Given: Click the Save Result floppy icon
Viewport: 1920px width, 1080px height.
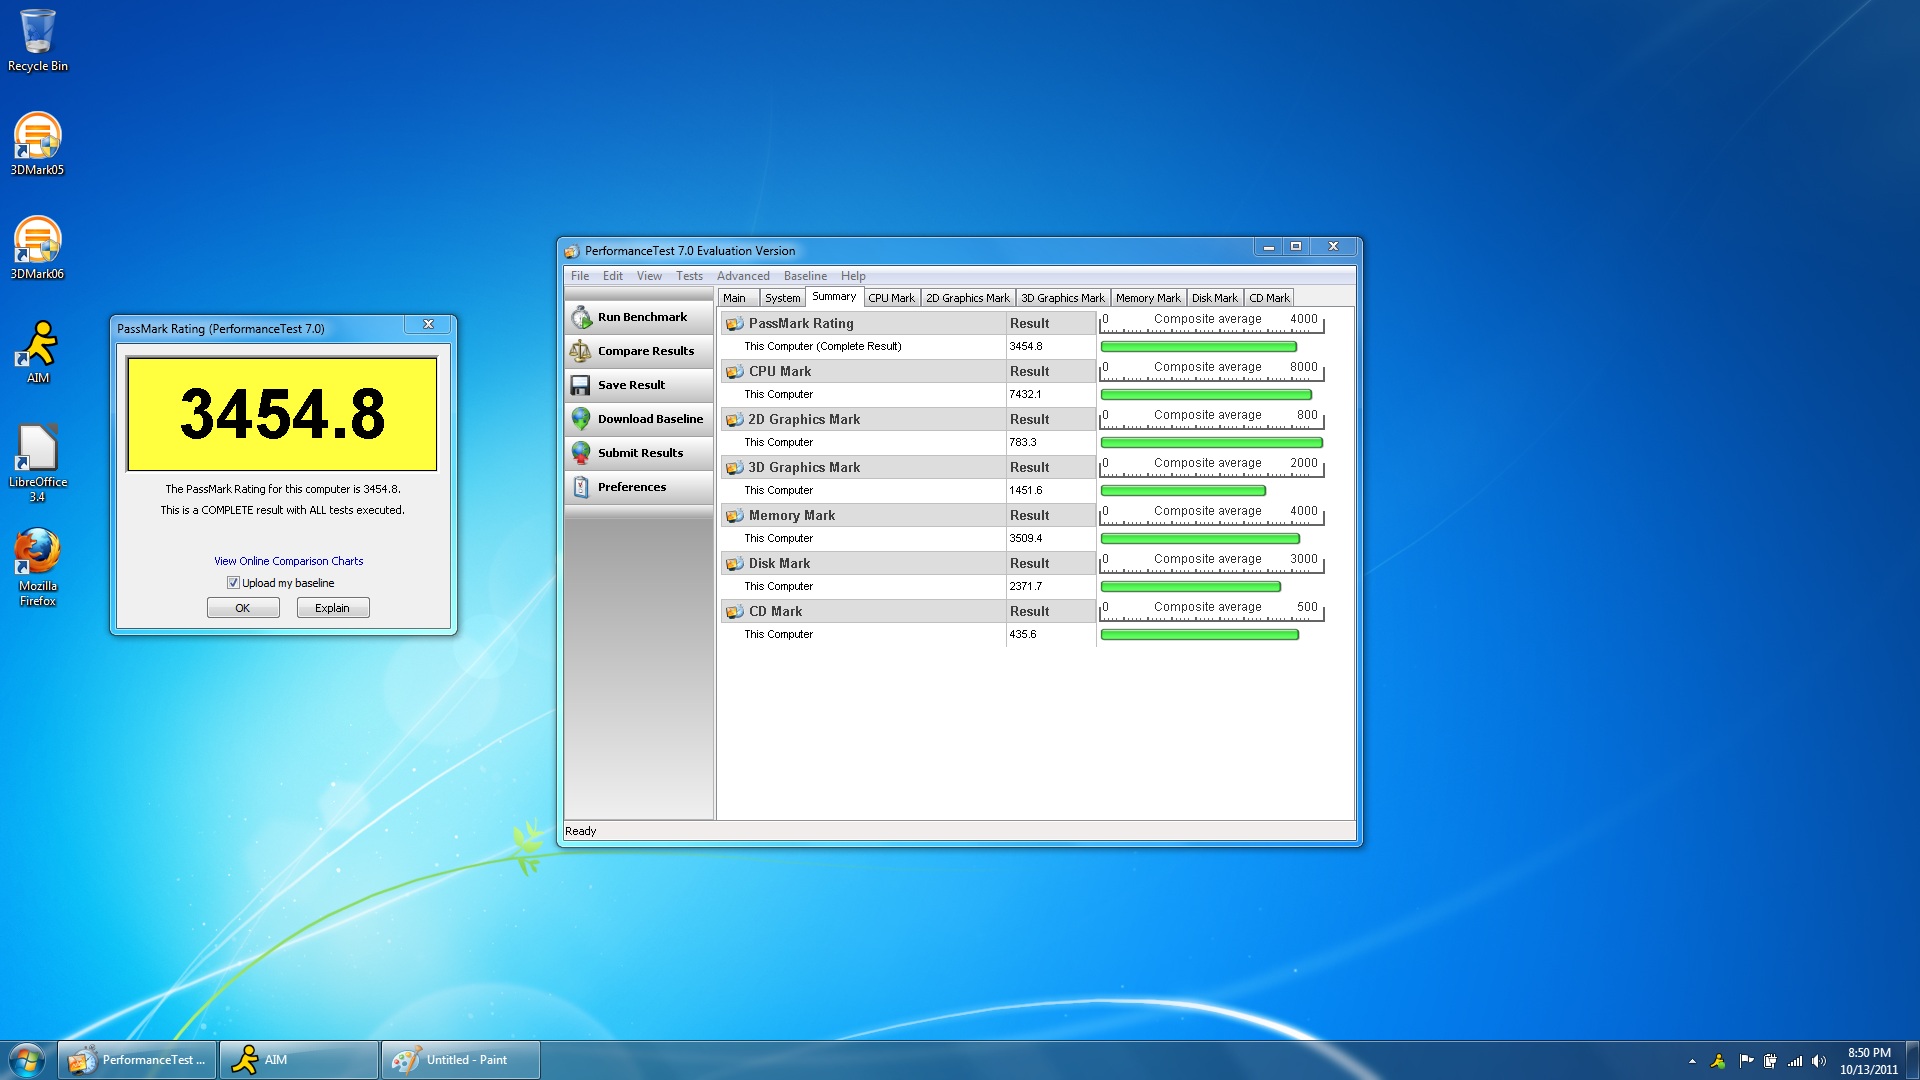Looking at the screenshot, I should [581, 385].
